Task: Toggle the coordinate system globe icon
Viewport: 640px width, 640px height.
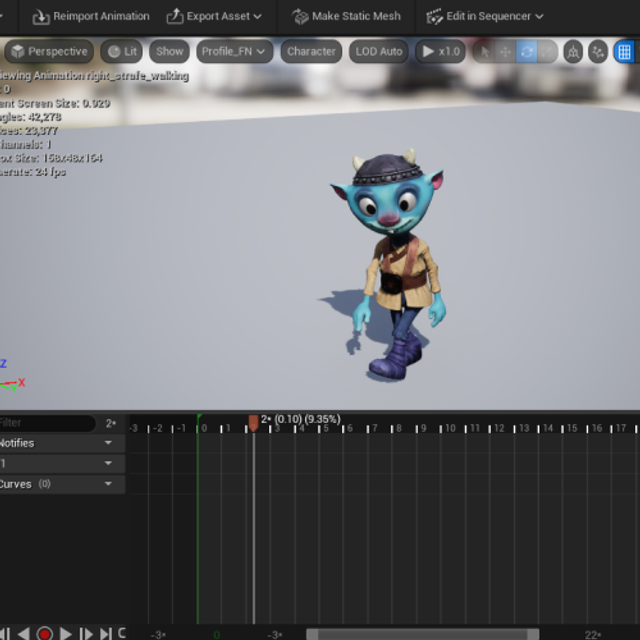Action: pyautogui.click(x=573, y=52)
